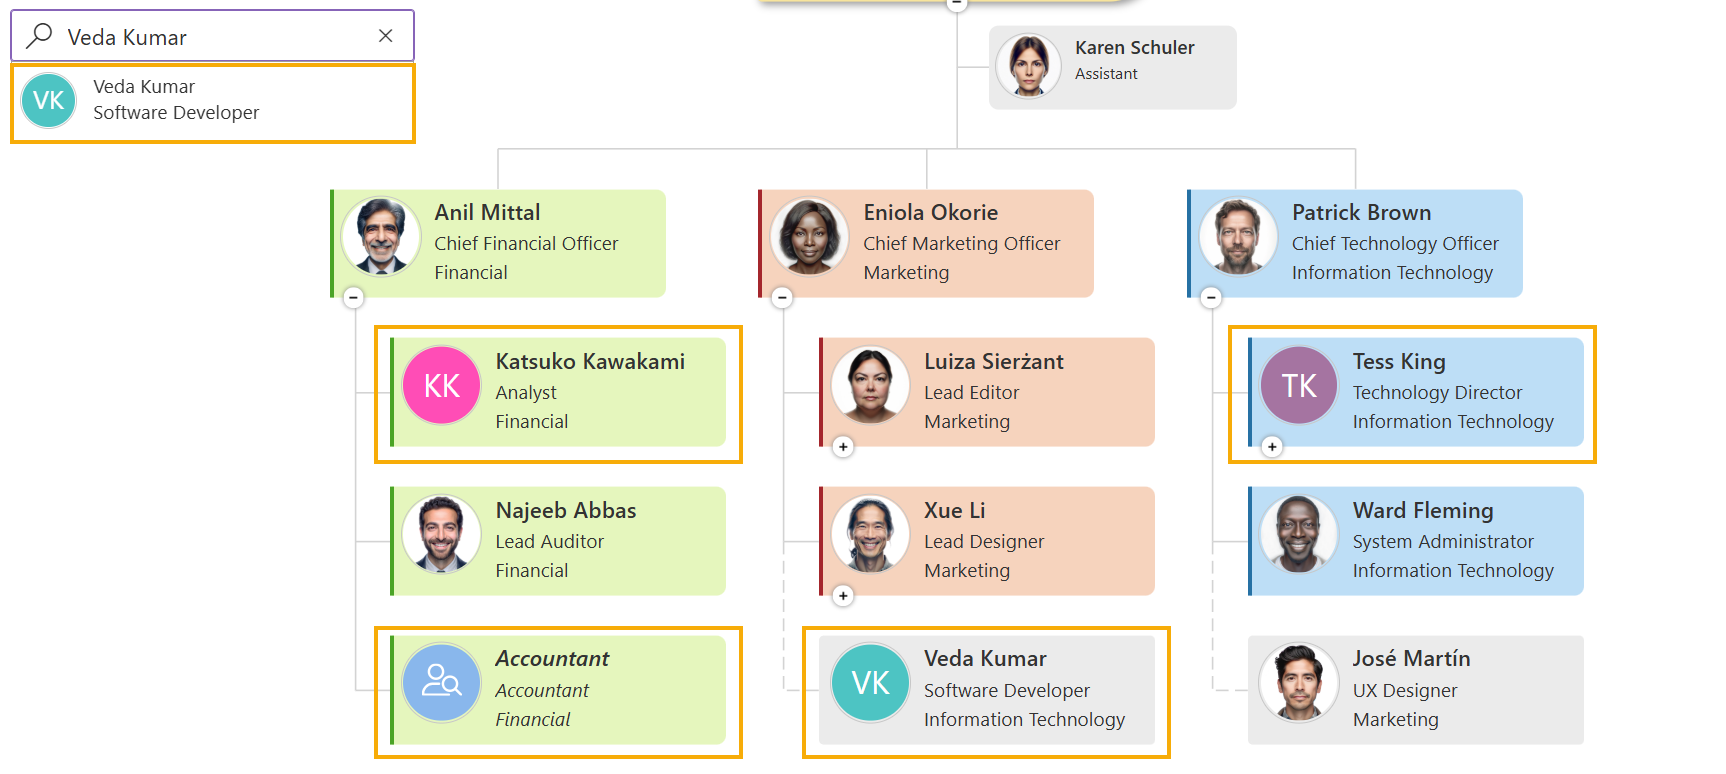Select José Martín UX Designer card
The image size is (1726, 774).
click(x=1416, y=690)
